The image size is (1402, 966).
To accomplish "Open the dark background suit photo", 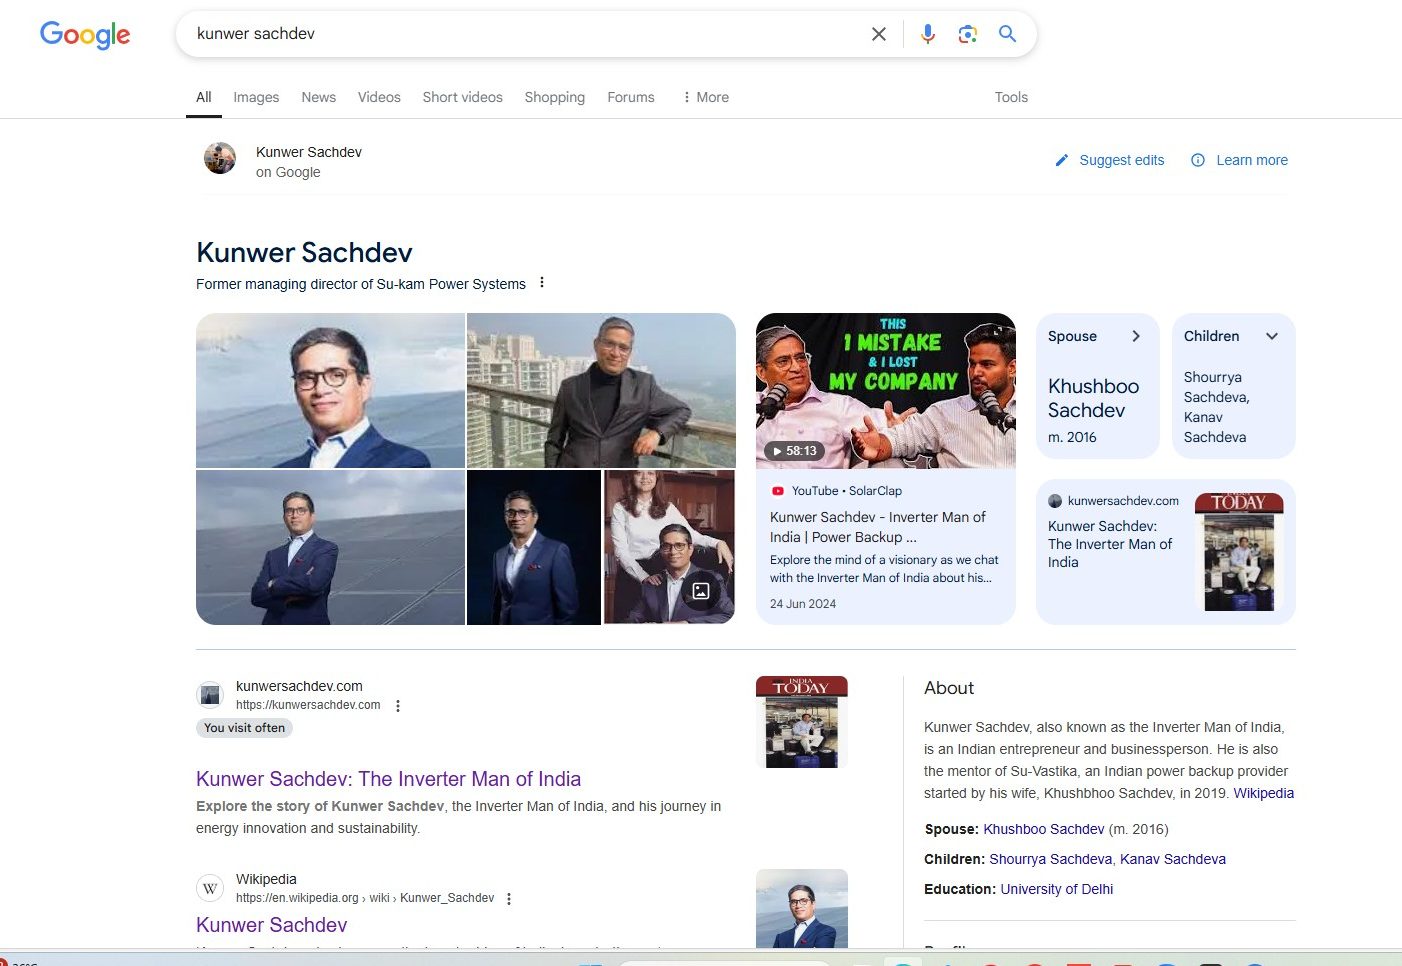I will (x=534, y=548).
